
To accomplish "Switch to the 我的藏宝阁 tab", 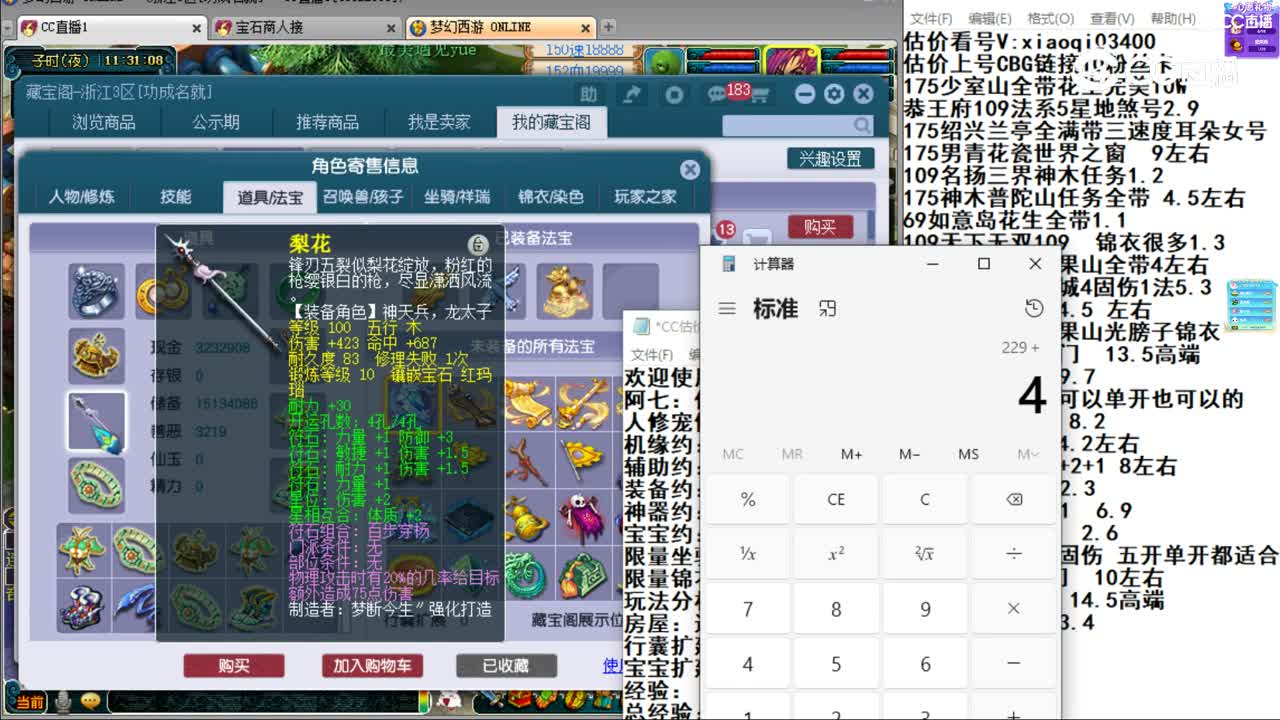I will pos(551,122).
